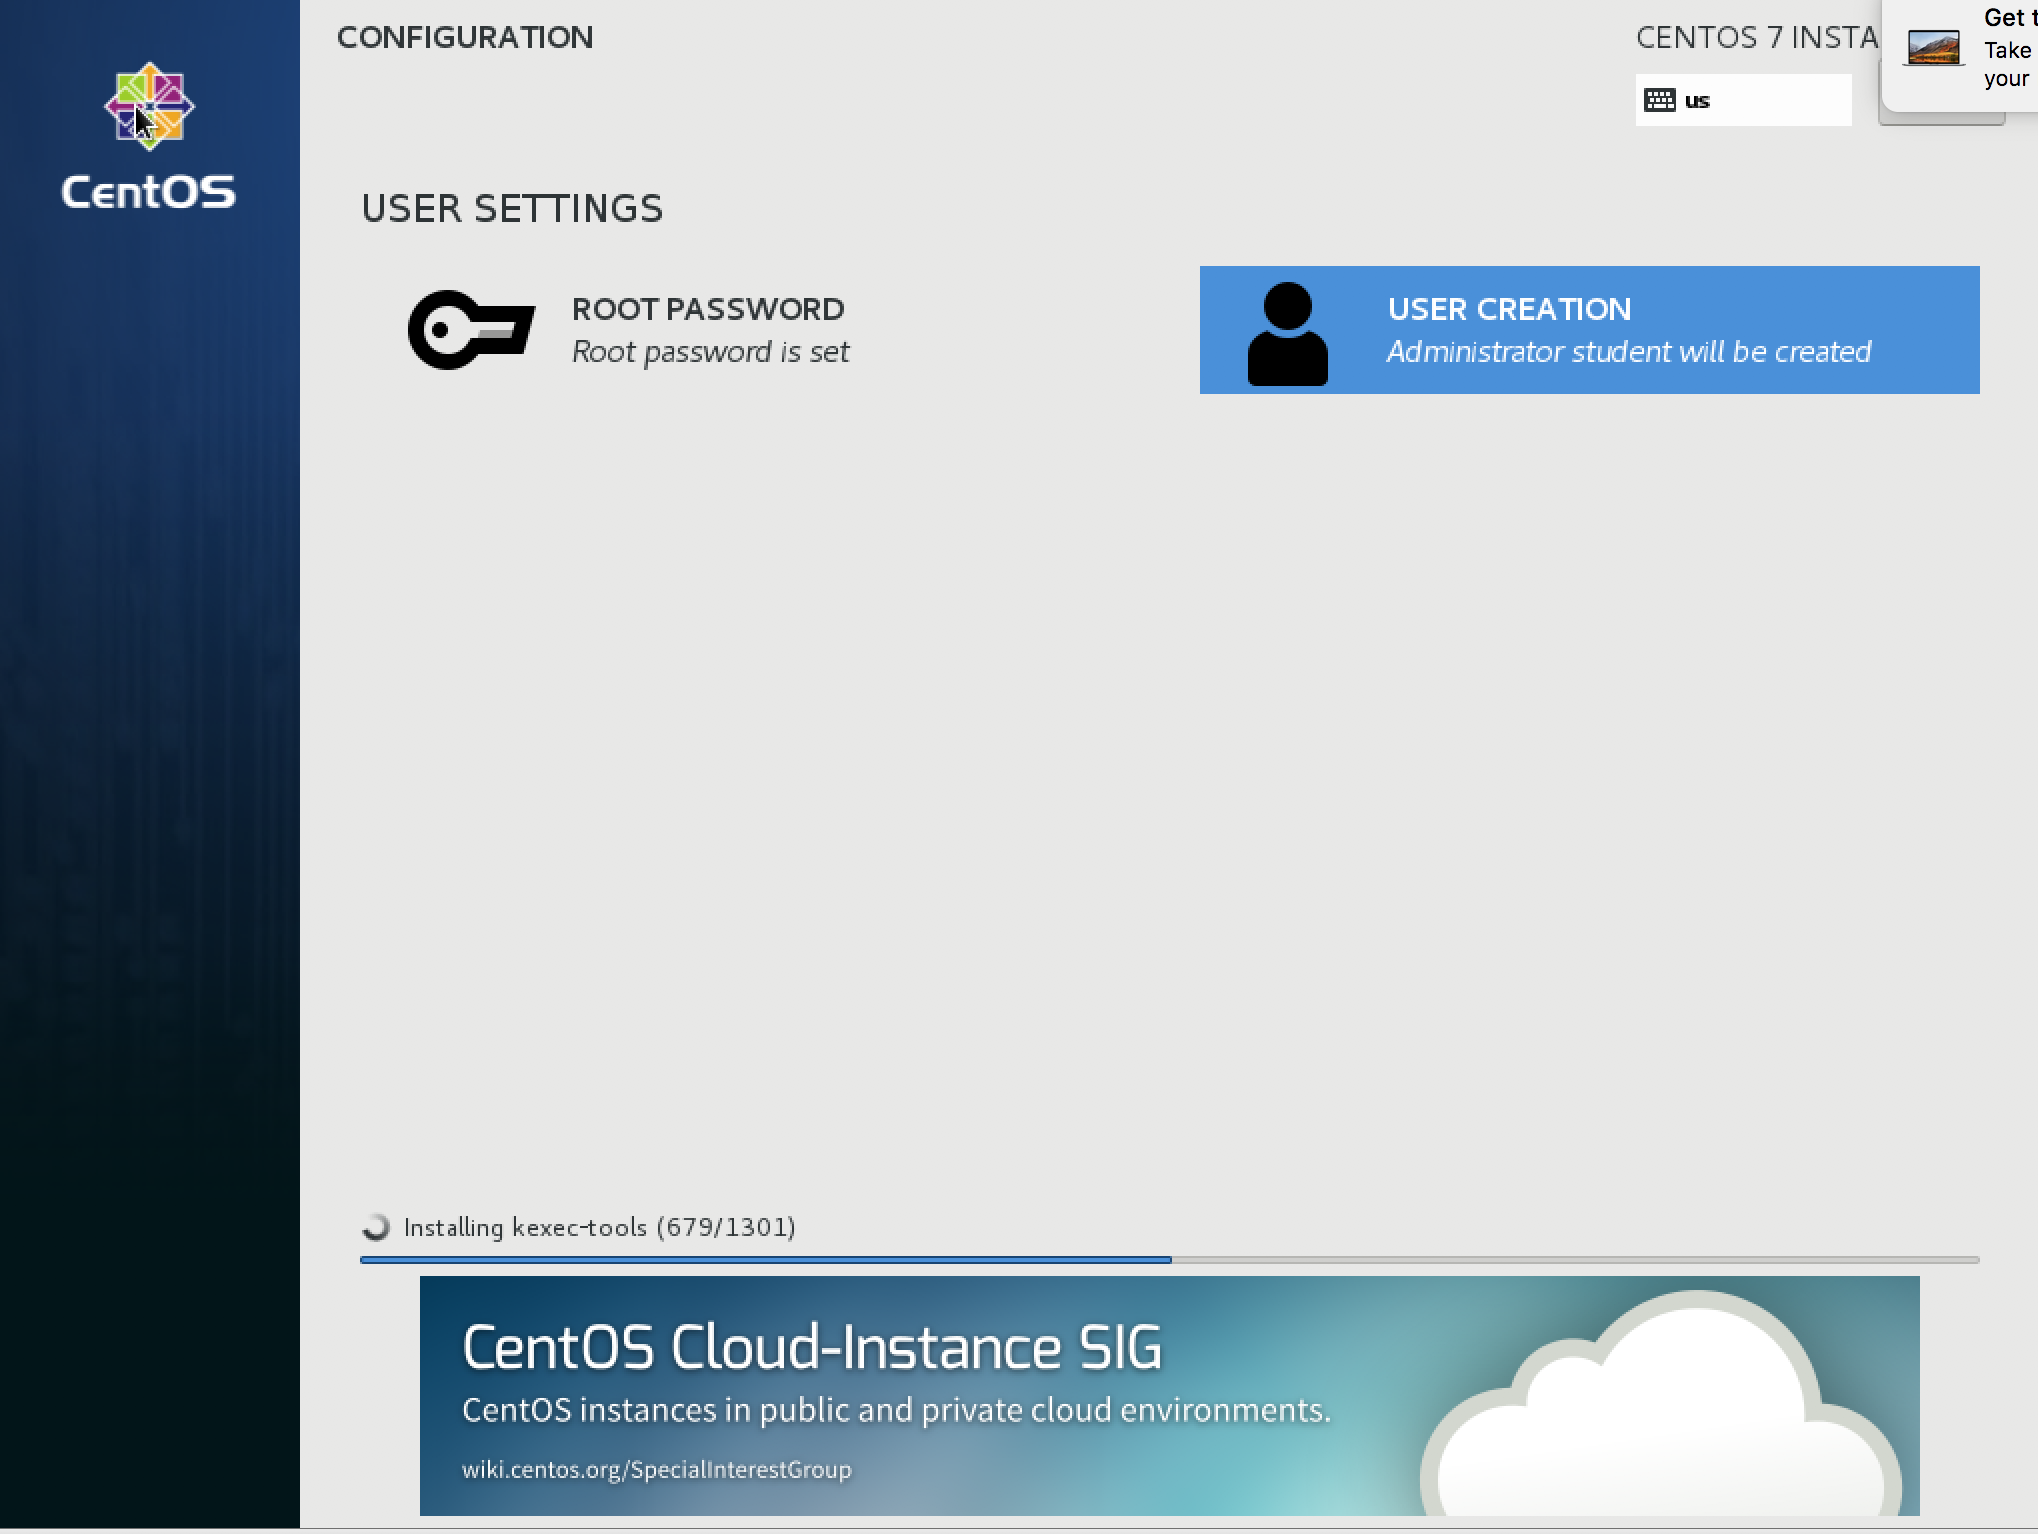Click the wiki.centos.org/SpecialInterestGroup link text
This screenshot has width=2038, height=1534.
(657, 1469)
